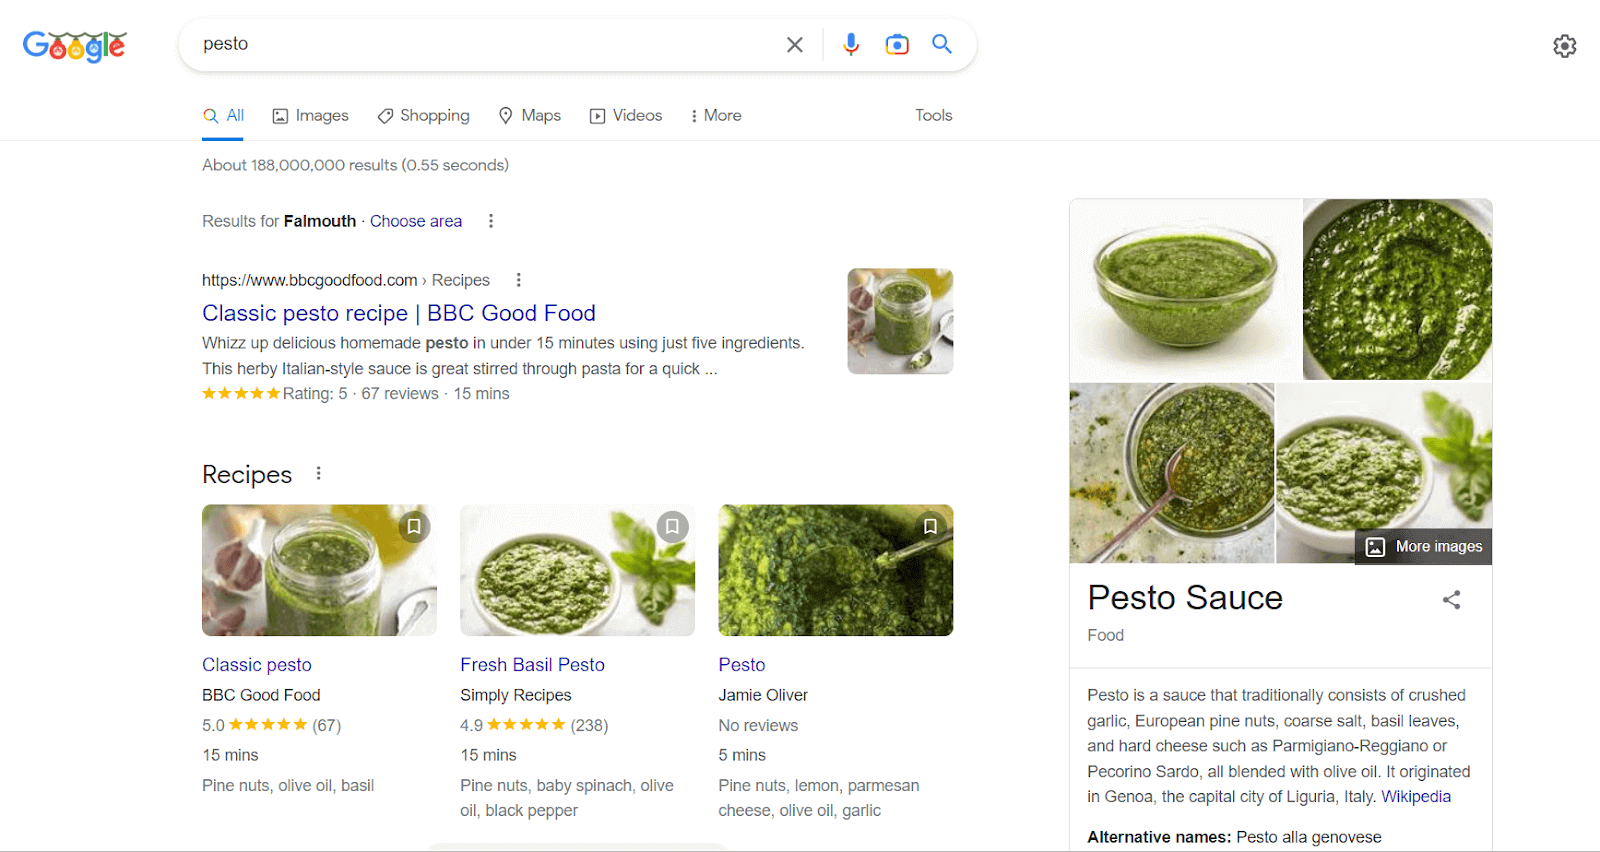Image resolution: width=1600 pixels, height=852 pixels.
Task: Open the Jamie Oliver Pesto recipe link
Action: pyautogui.click(x=742, y=665)
